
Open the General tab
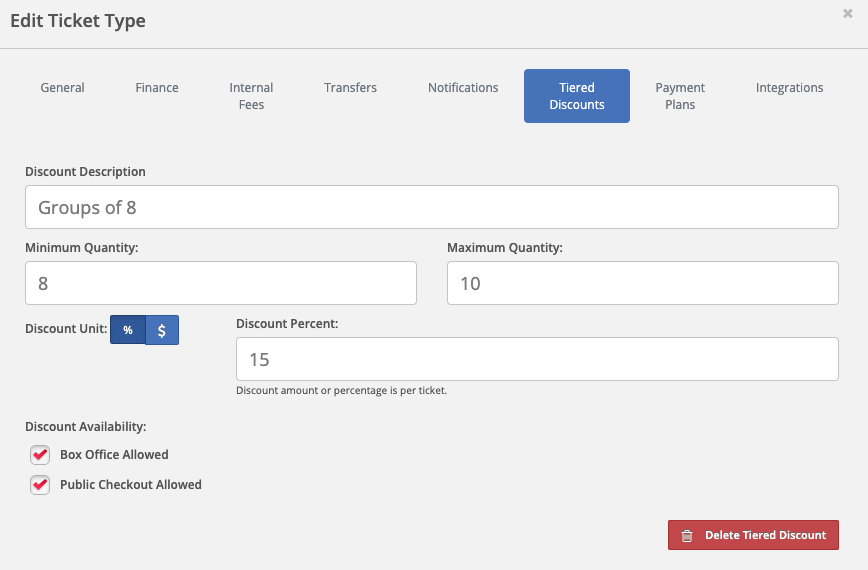[63, 87]
